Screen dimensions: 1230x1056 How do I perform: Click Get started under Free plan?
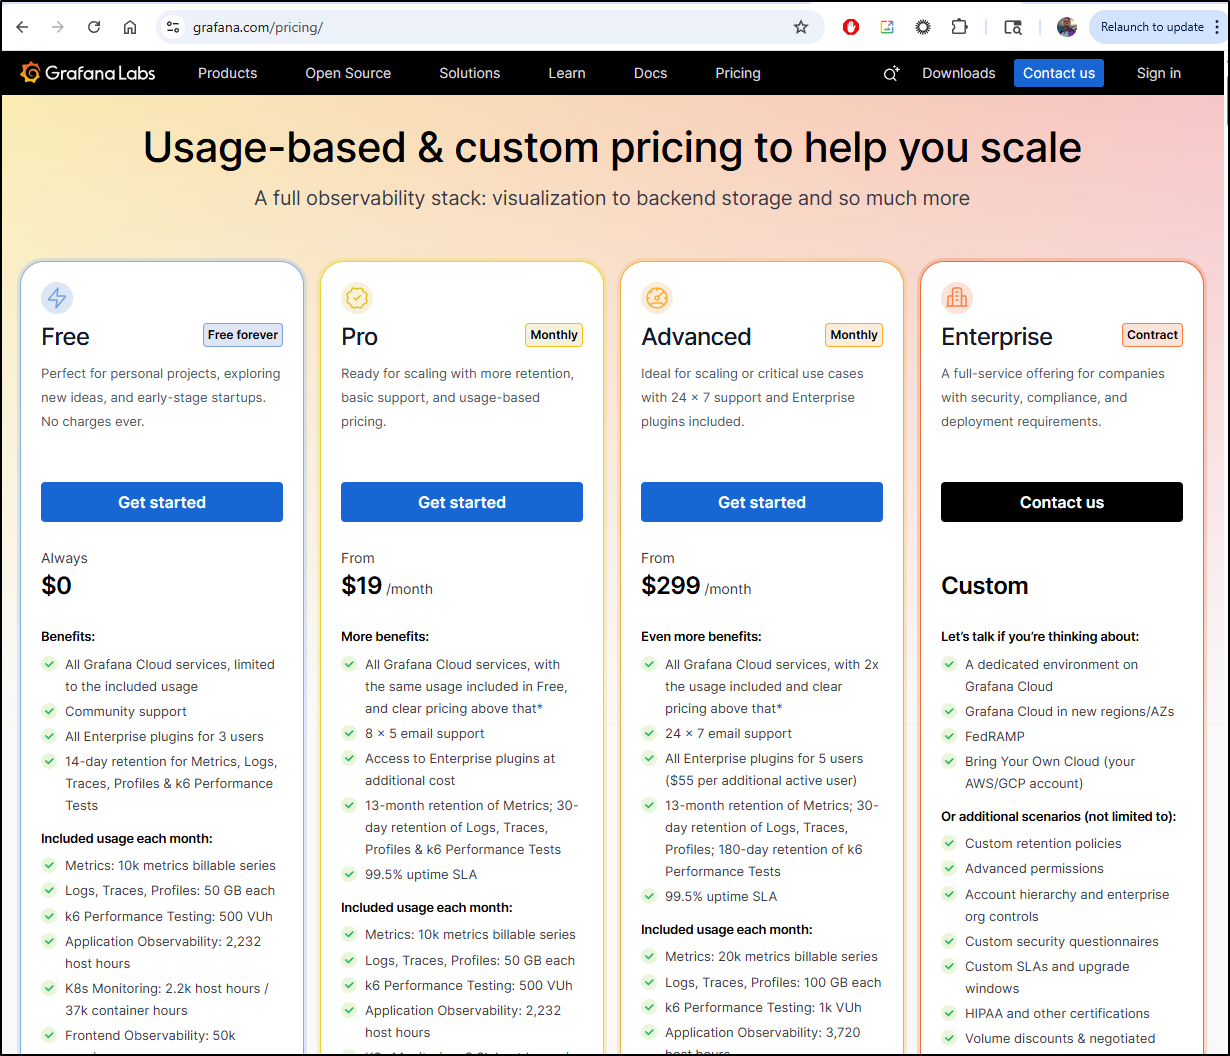(162, 502)
